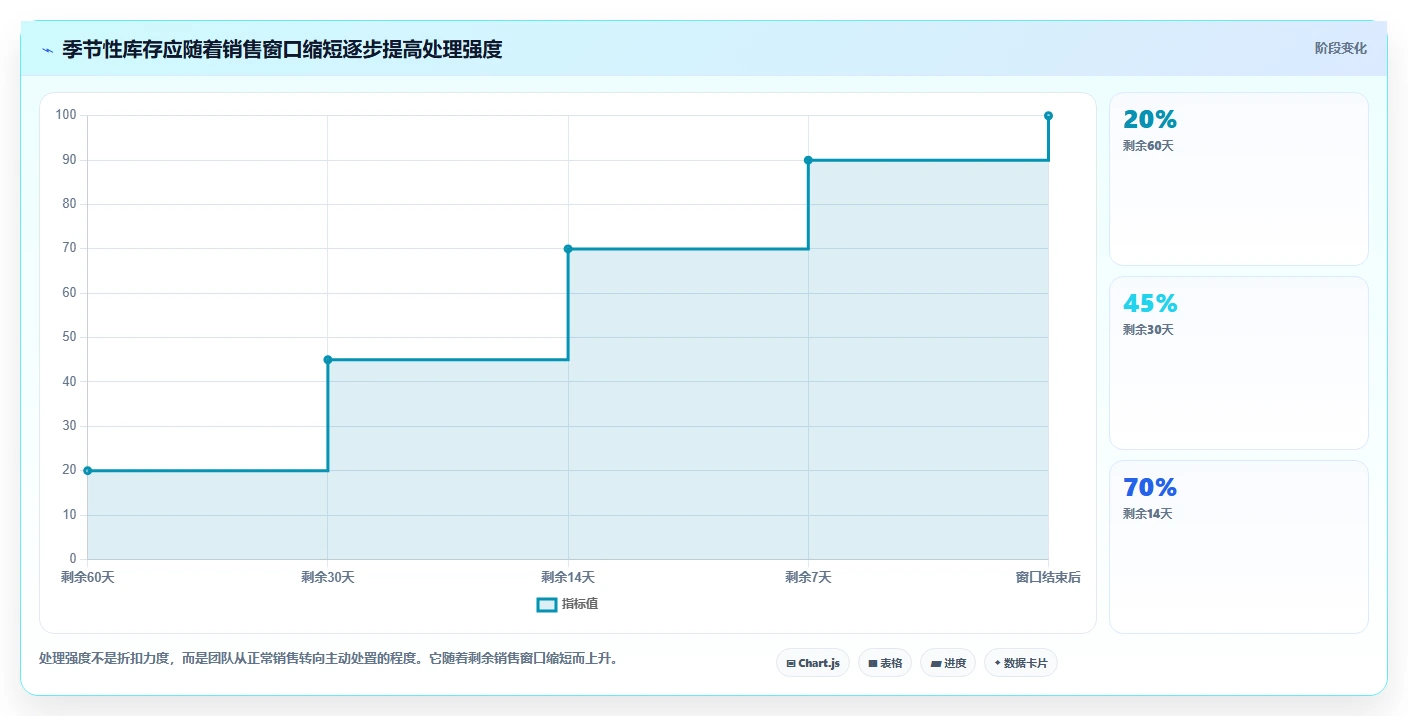
Task: Click the 指标值 legend color box
Action: 546,604
